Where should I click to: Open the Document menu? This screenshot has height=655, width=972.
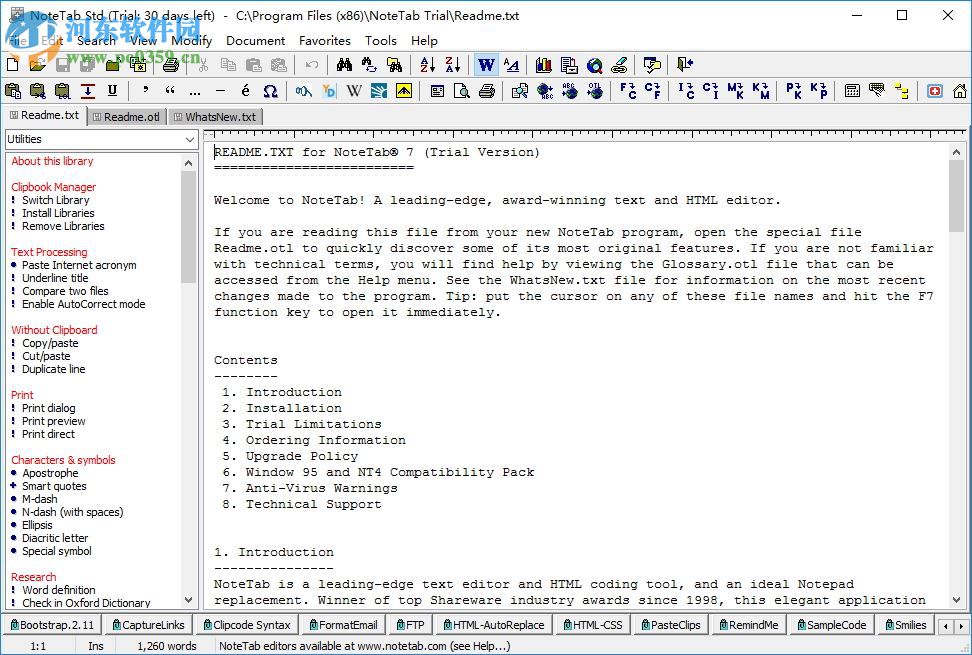(x=255, y=40)
